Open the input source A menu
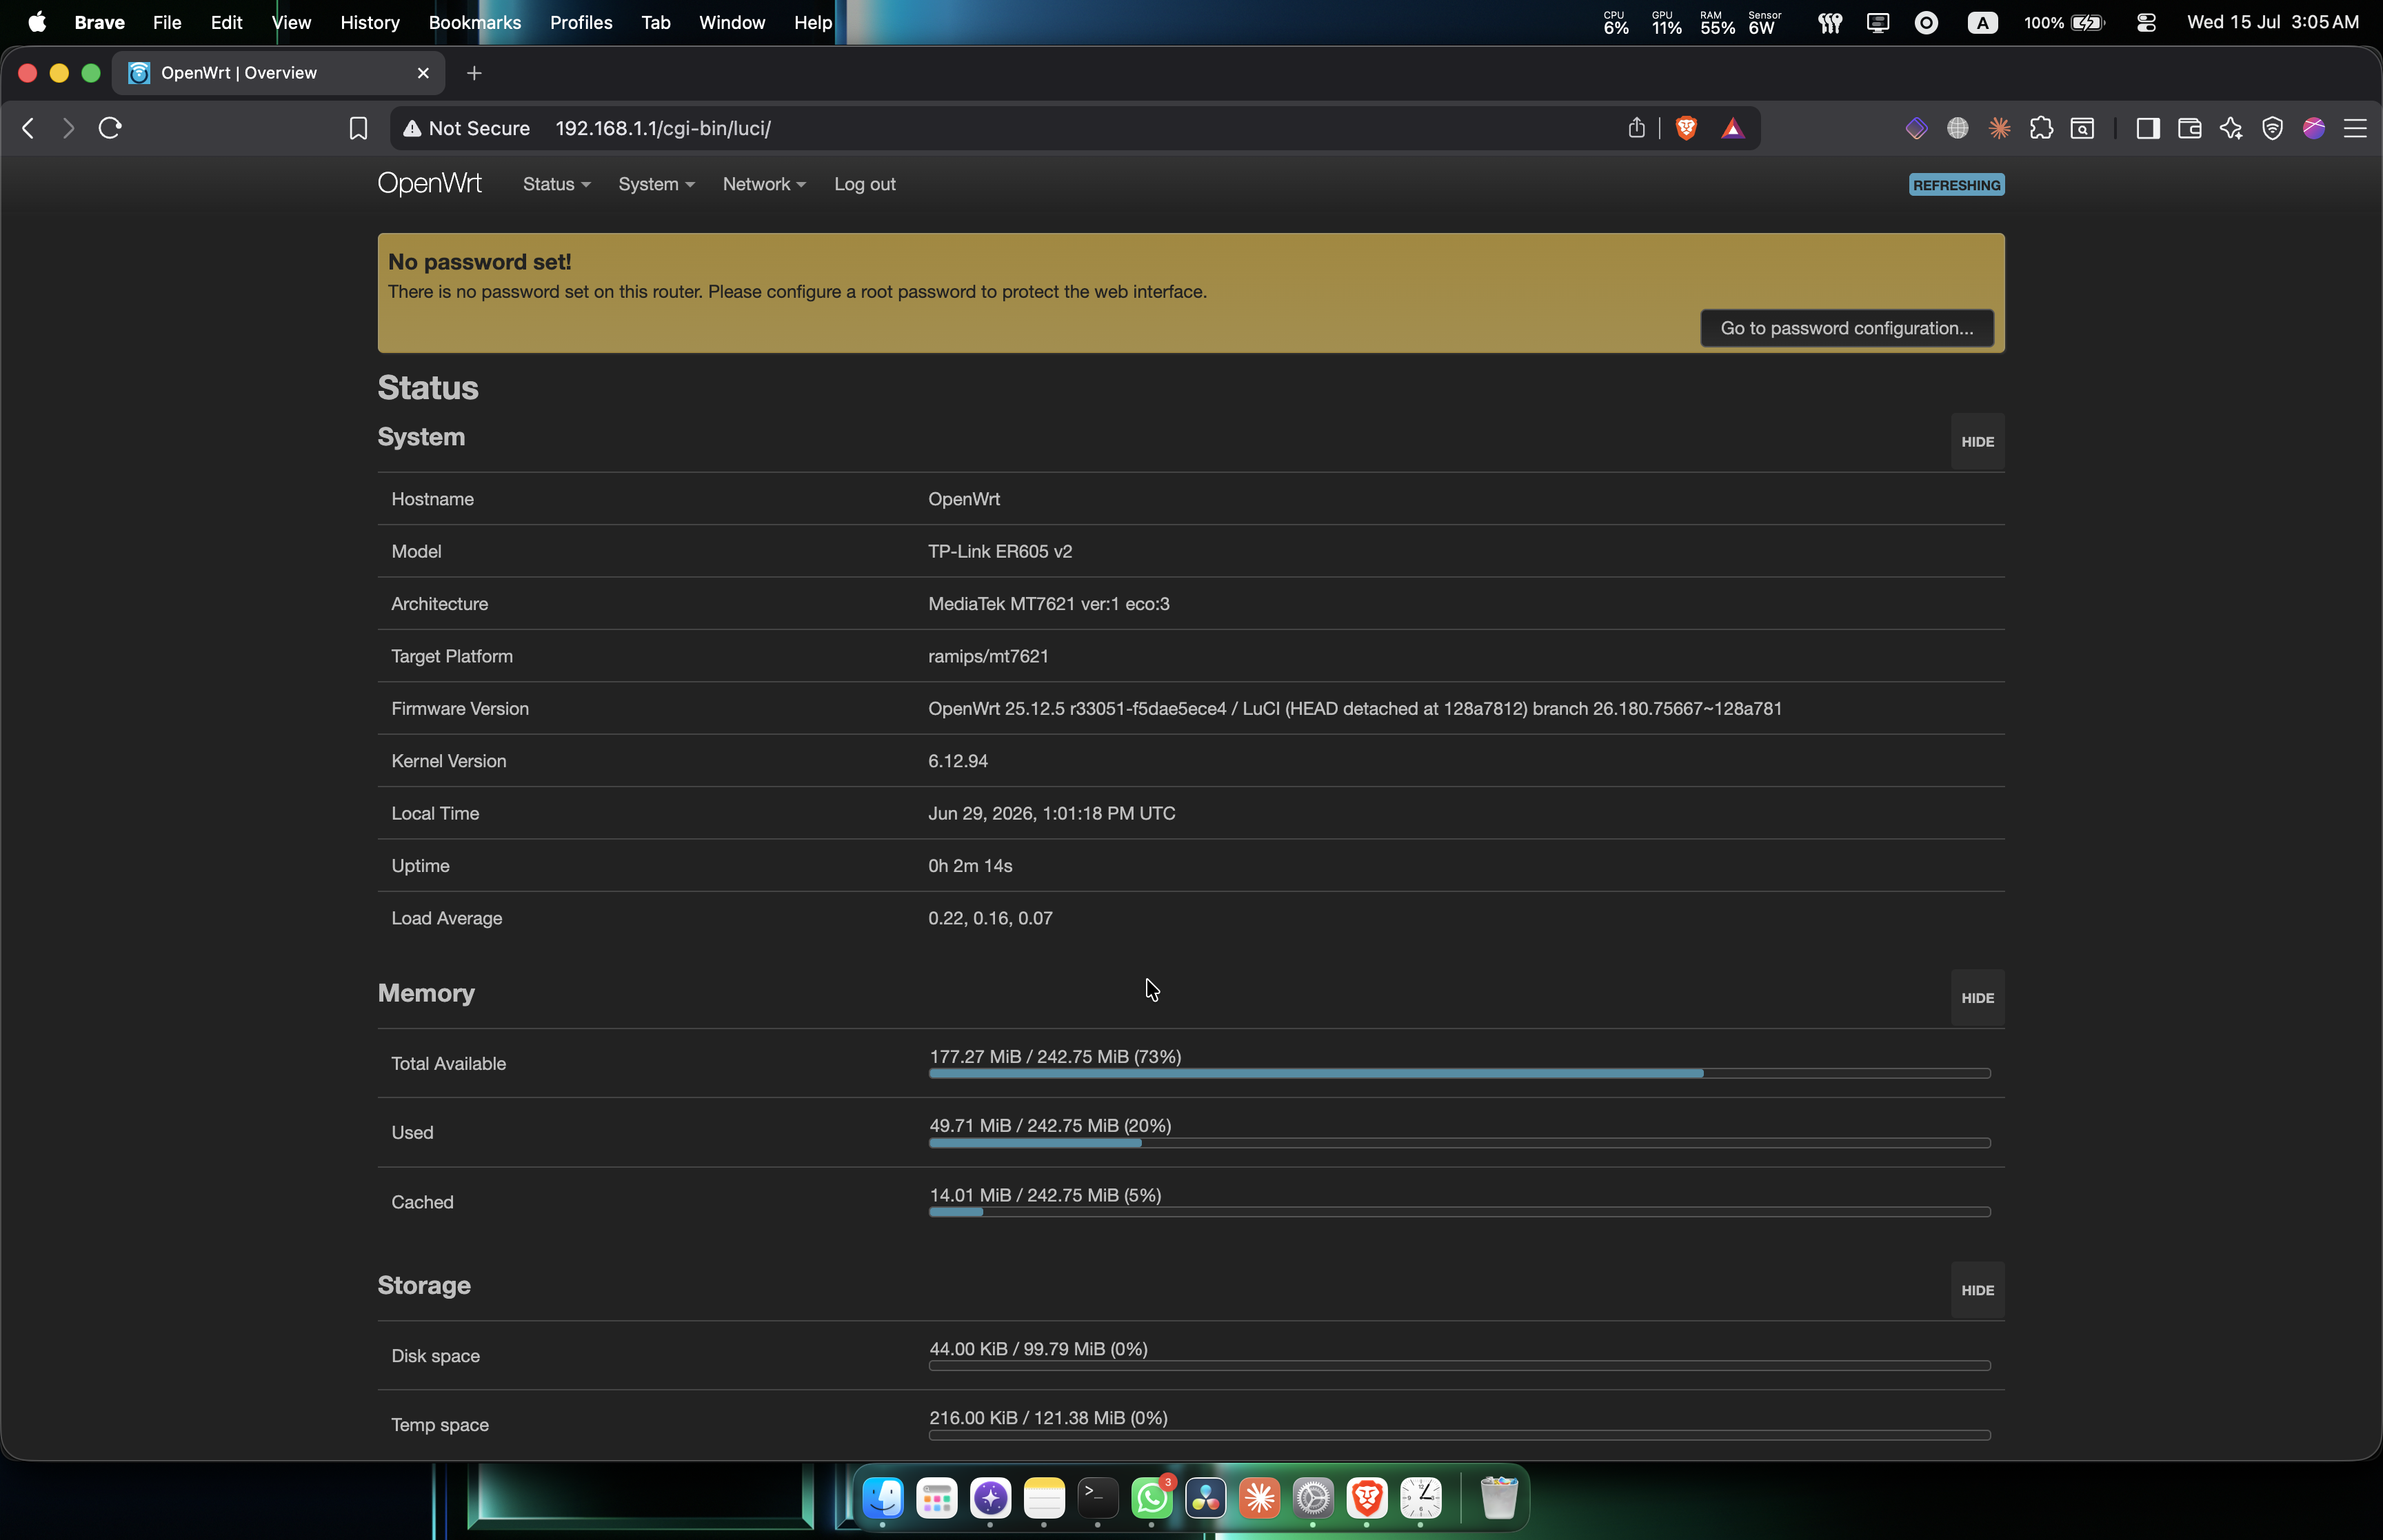Screen dimensions: 2383x1540 tap(1982, 22)
